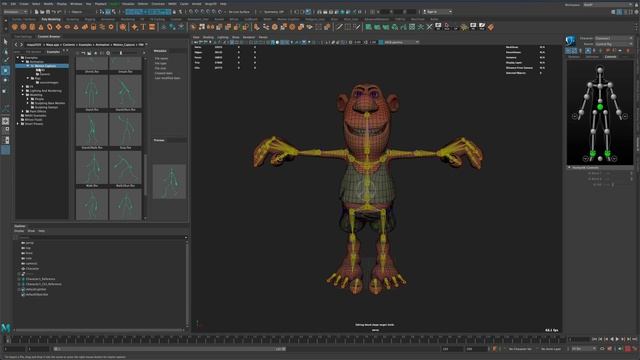Screen dimensions: 640x360
Task: Select the green hips effector on HumanIK figure
Action: pos(600,107)
